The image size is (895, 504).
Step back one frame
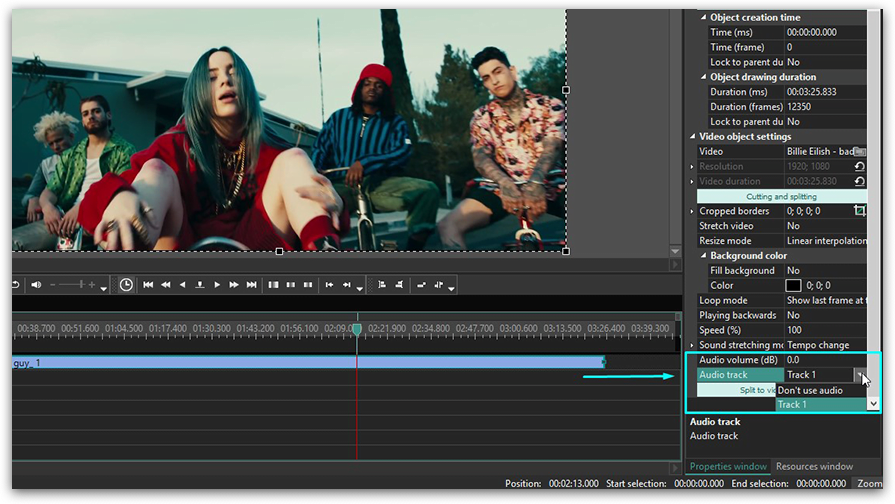click(x=183, y=285)
